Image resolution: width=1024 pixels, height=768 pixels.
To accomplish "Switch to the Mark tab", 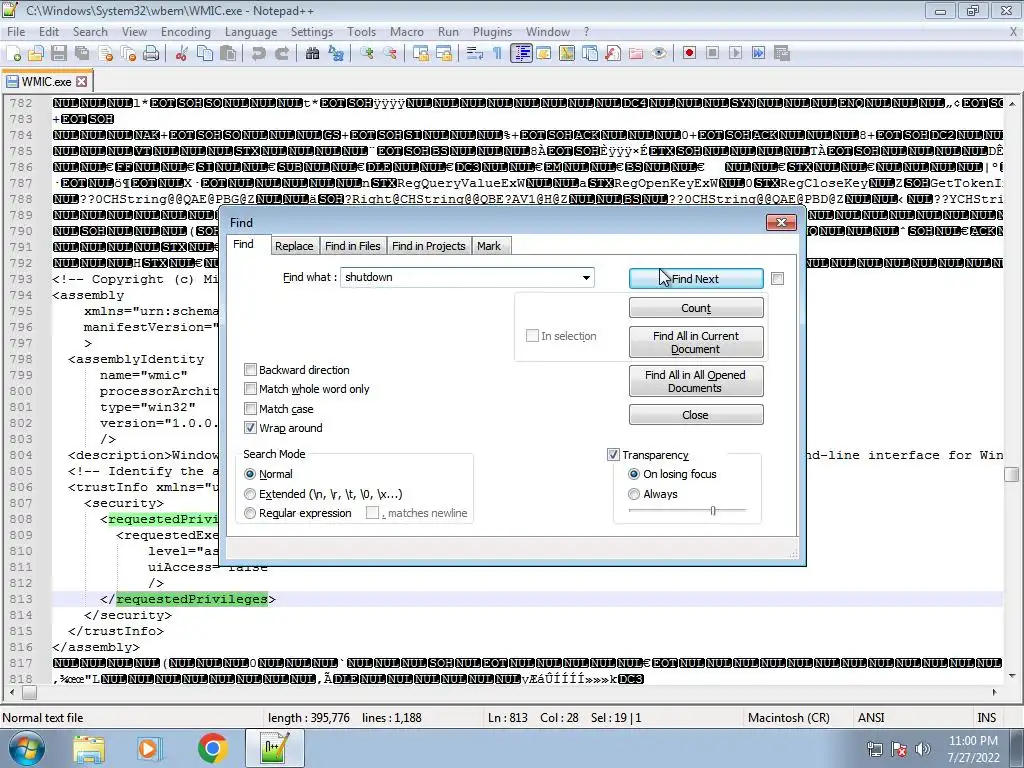I will click(488, 246).
